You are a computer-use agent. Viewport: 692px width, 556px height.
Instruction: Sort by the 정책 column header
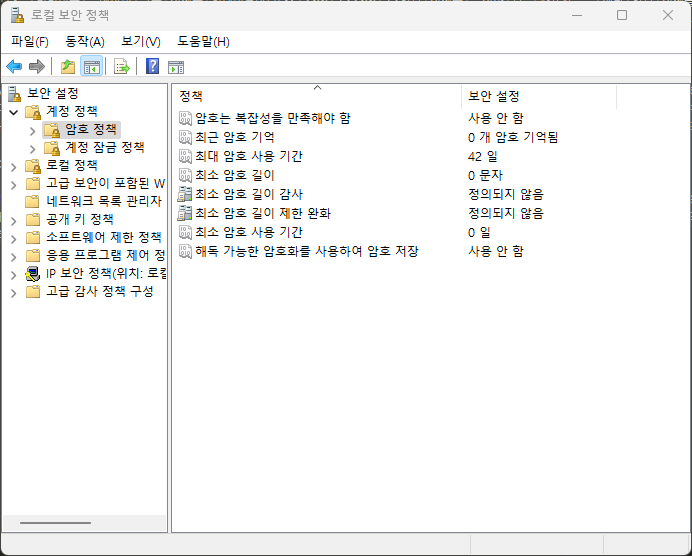tap(316, 96)
